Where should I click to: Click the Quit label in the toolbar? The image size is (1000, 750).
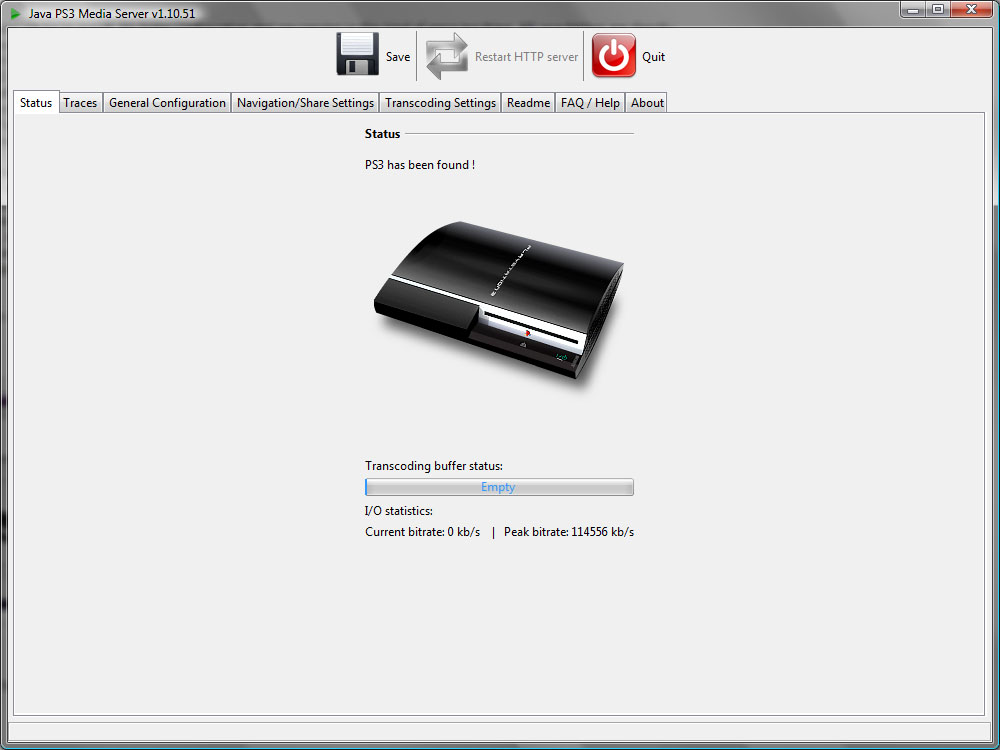pos(654,57)
